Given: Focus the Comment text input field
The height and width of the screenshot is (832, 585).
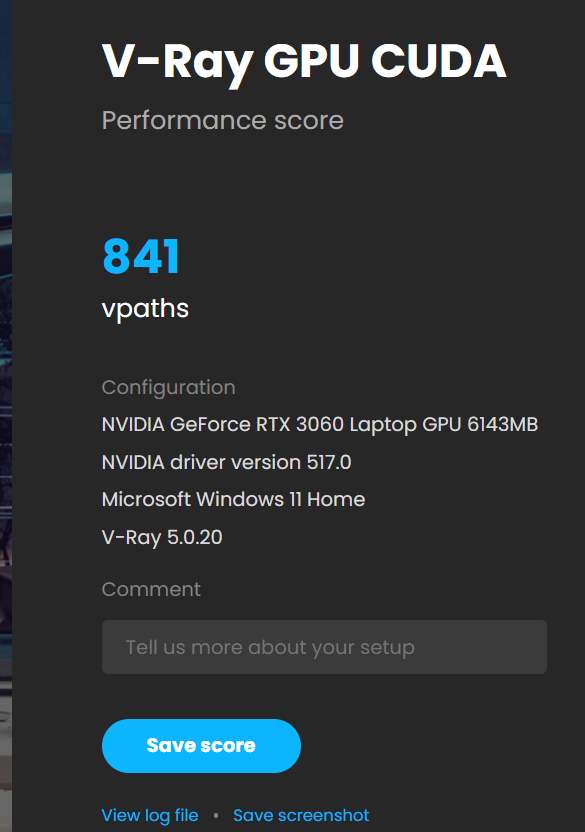Looking at the screenshot, I should 324,647.
